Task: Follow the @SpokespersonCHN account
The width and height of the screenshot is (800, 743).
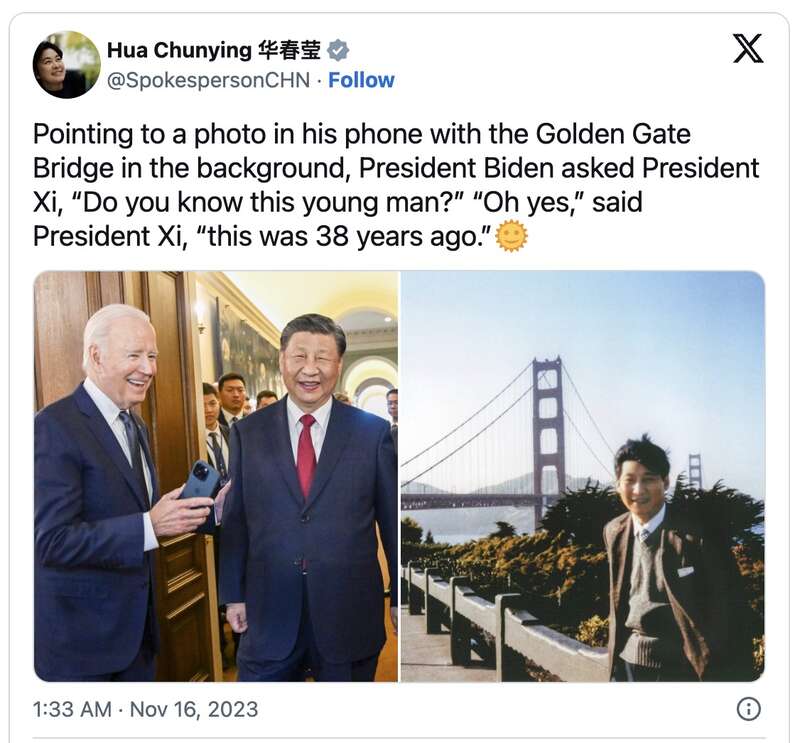Action: [361, 80]
